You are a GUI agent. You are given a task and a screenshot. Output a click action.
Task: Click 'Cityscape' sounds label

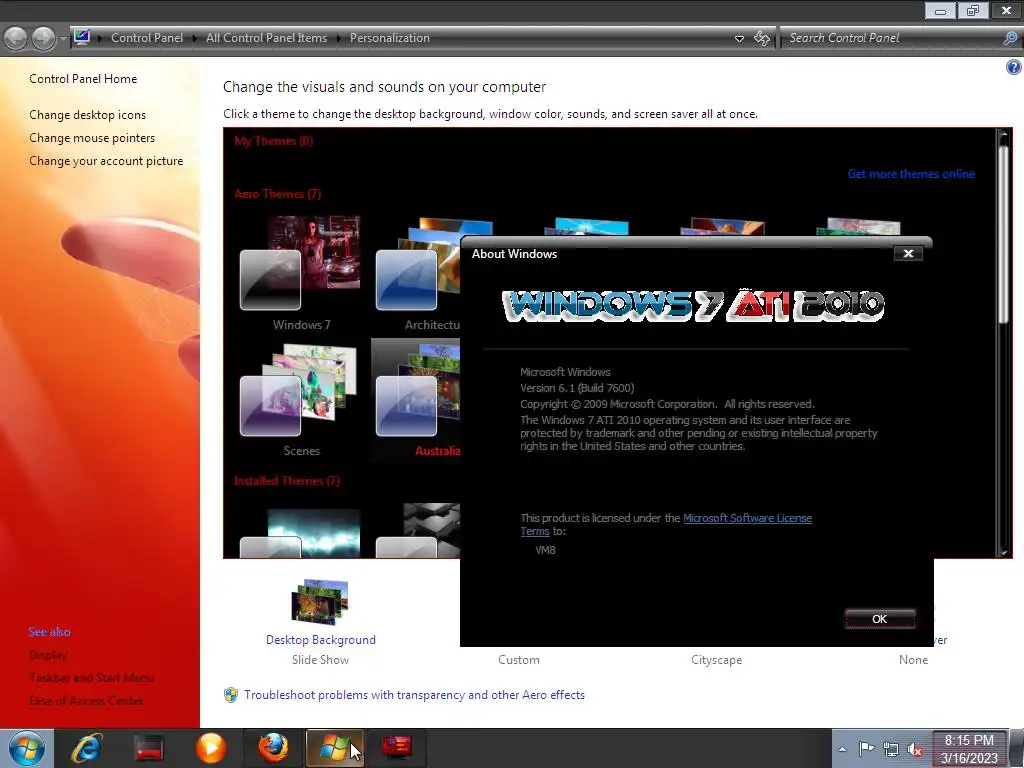pos(716,660)
